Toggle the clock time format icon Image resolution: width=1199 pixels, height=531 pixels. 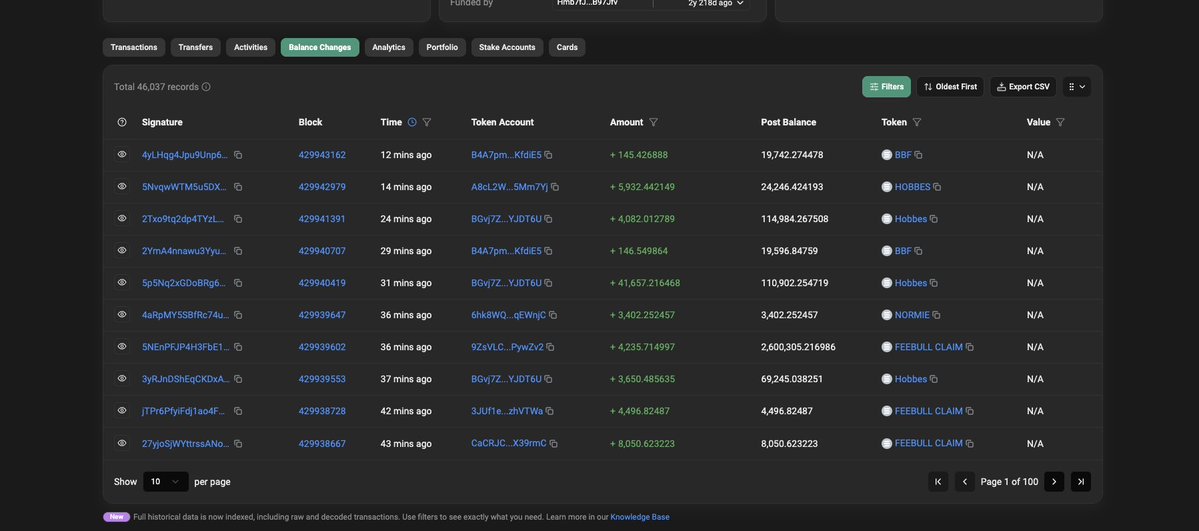[x=412, y=122]
